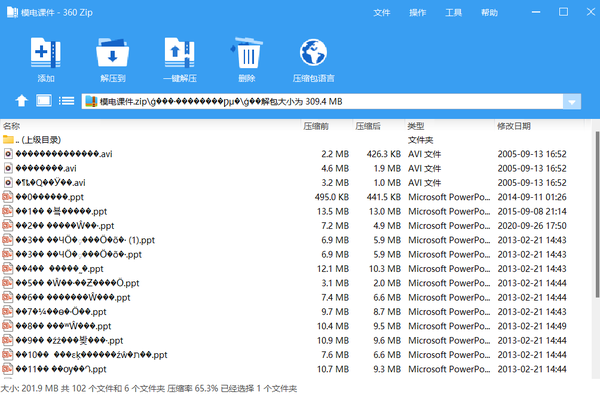This screenshot has height=398, width=600.
Task: Click icon of 2.2 MB avi file
Action: (8, 154)
